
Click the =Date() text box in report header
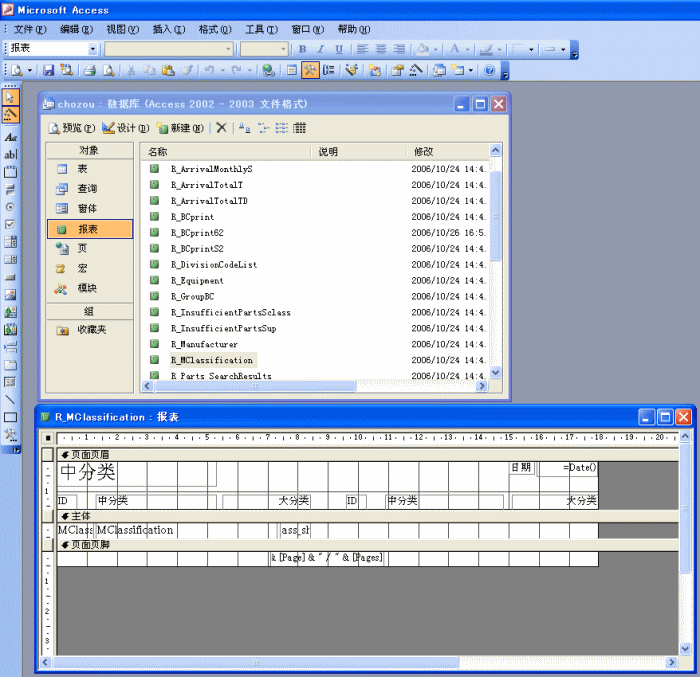[568, 468]
